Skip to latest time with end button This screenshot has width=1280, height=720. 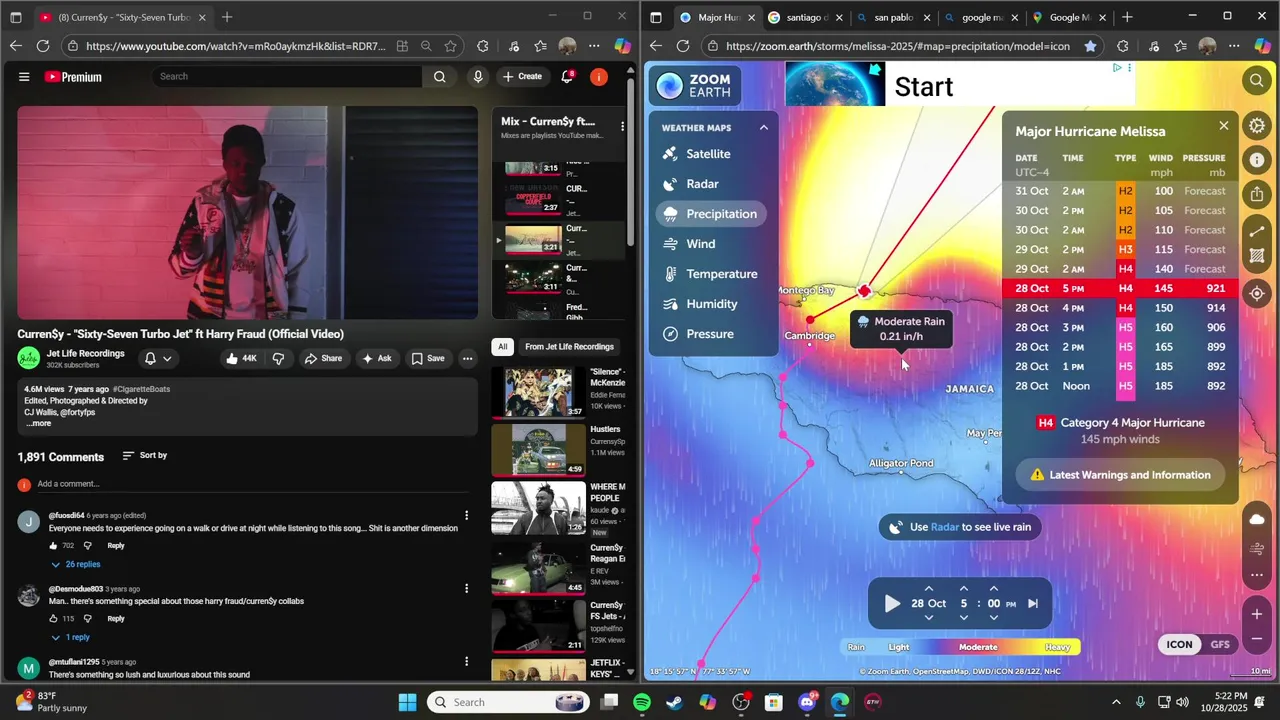(1033, 603)
